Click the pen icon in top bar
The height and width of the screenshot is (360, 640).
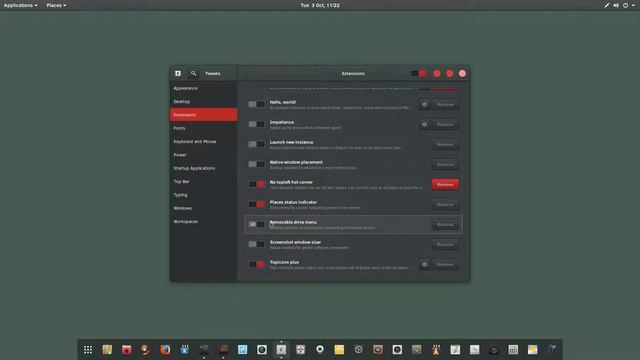pos(607,5)
